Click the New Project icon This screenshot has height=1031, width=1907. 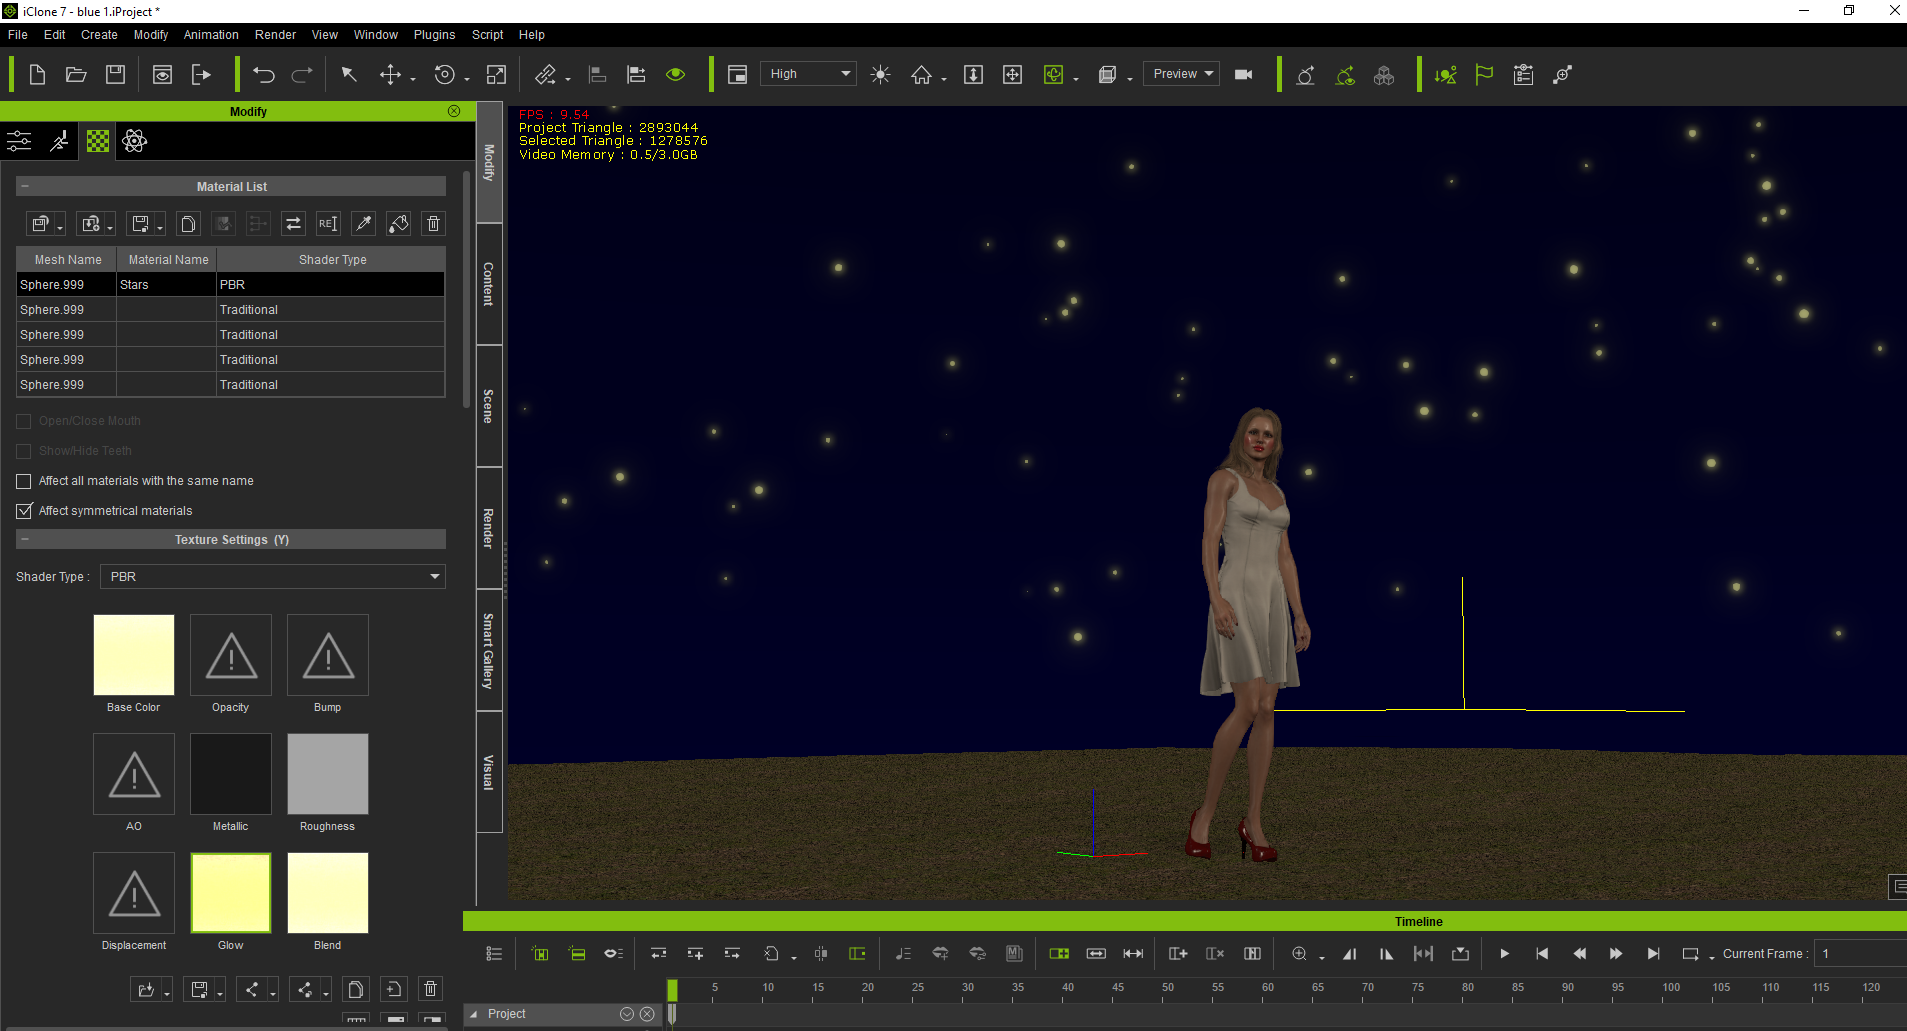coord(37,75)
